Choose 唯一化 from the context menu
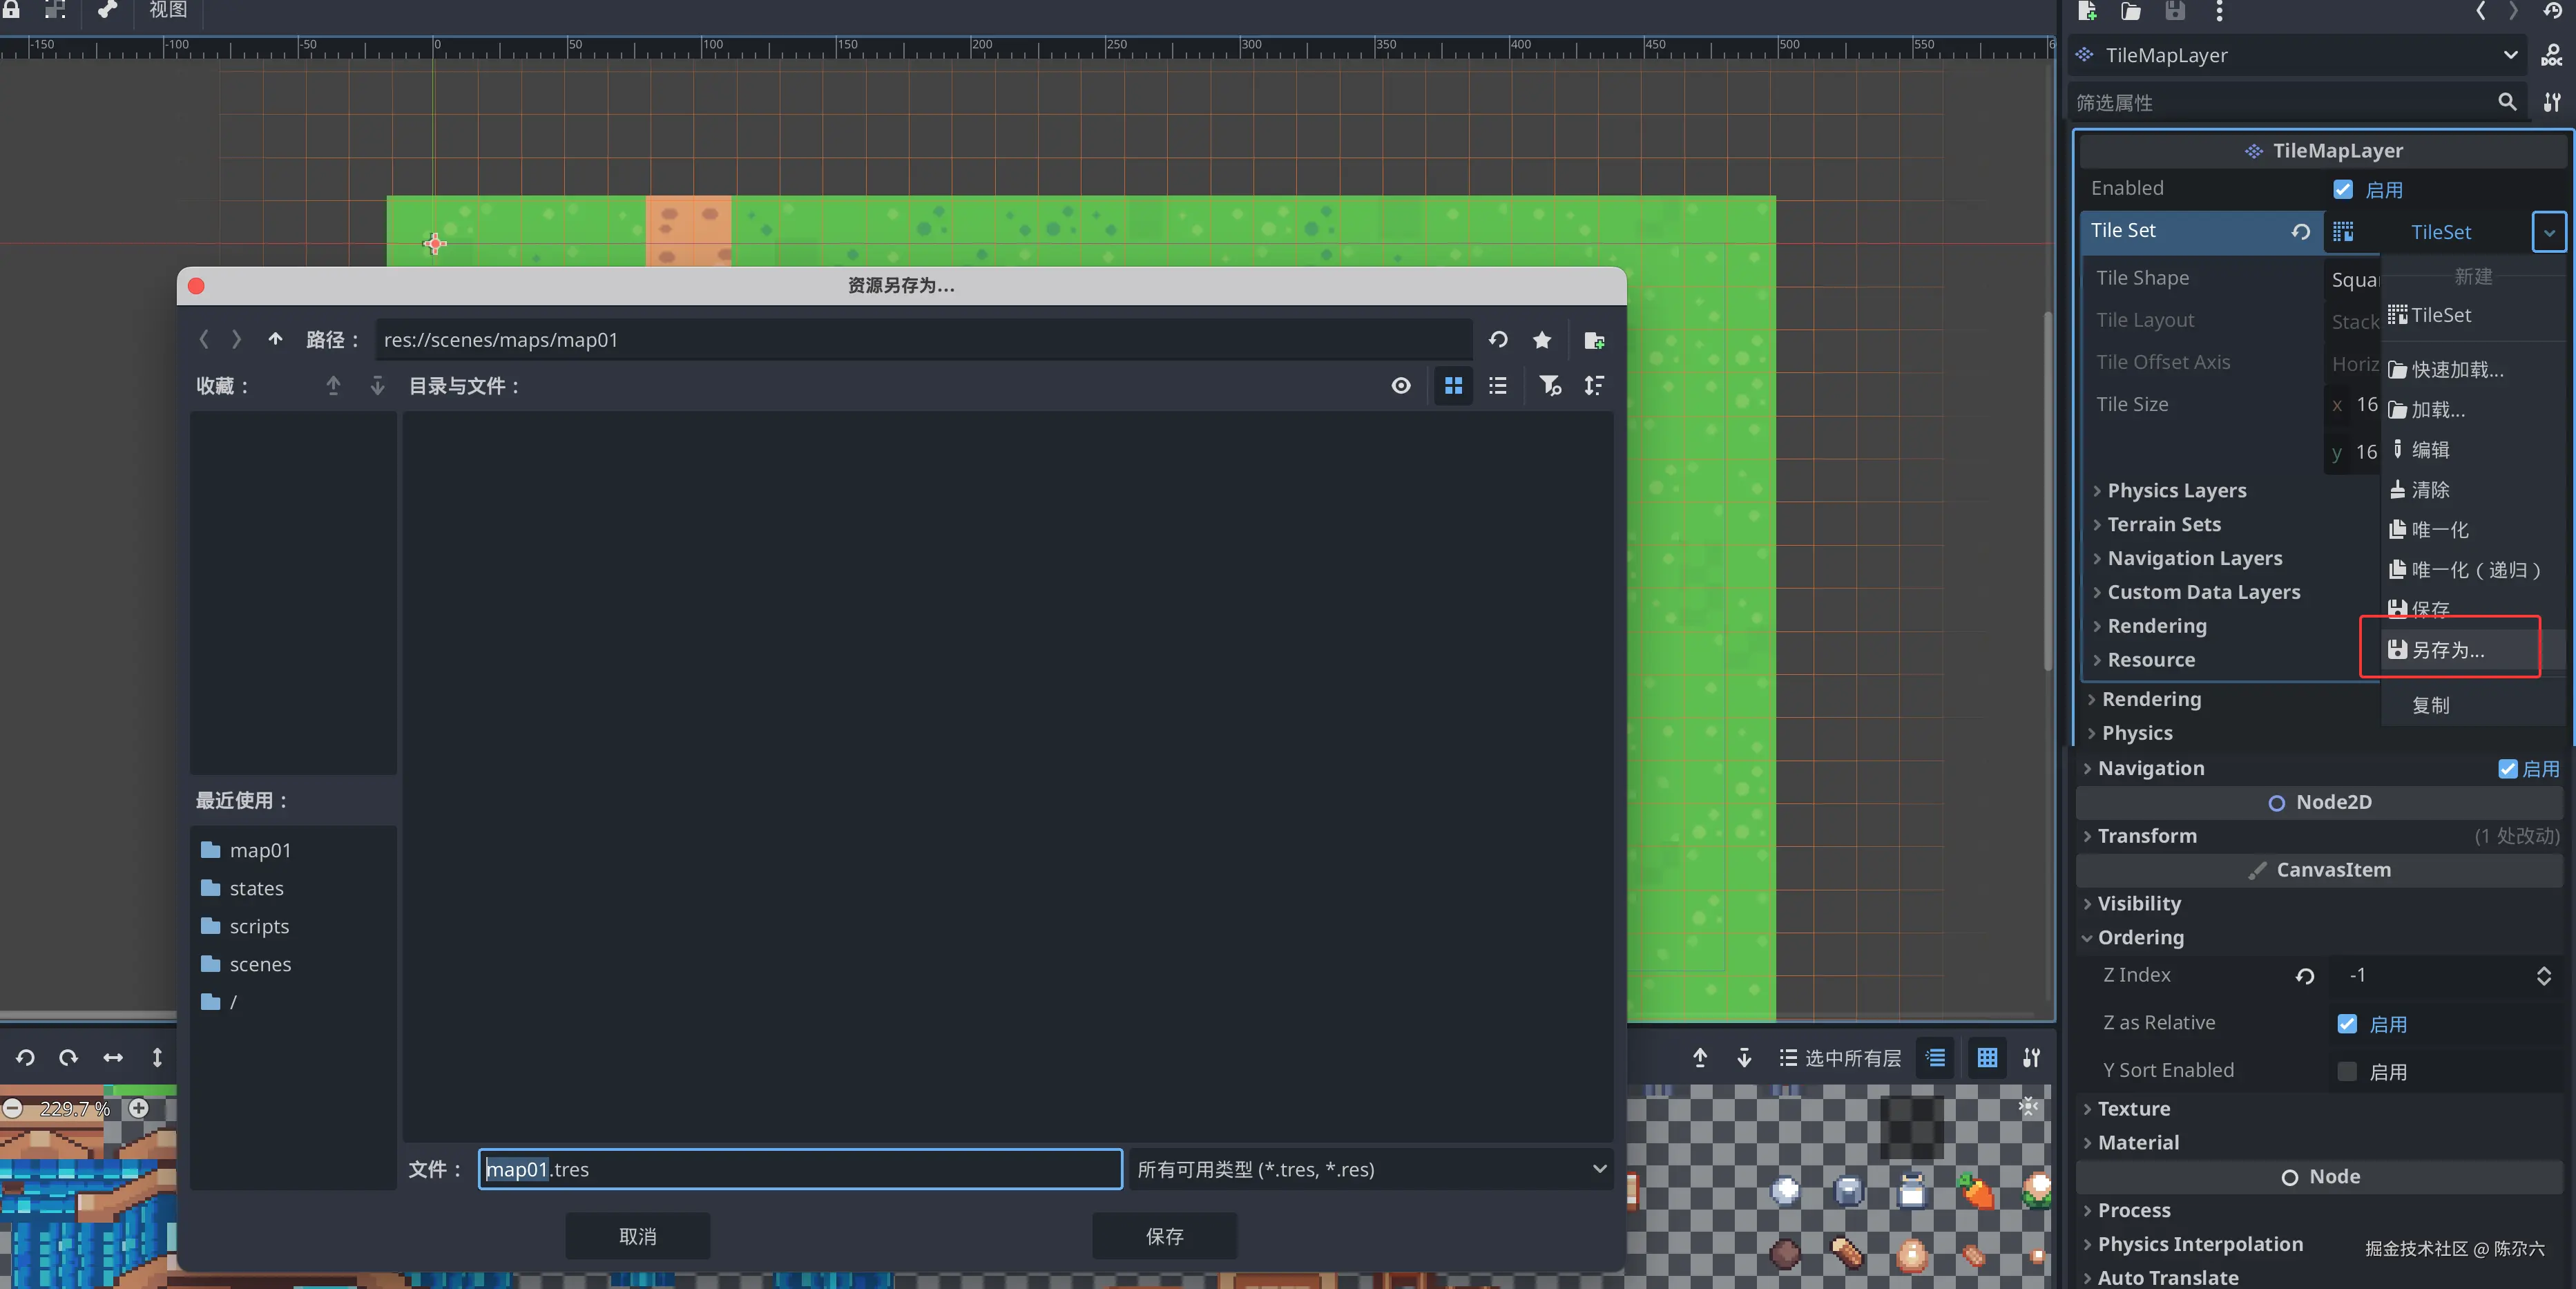2576x1289 pixels. [x=2439, y=530]
